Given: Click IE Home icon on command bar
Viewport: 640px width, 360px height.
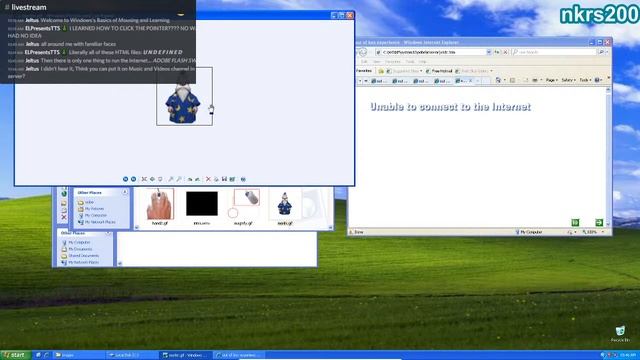Looking at the screenshot, I should coord(498,80).
